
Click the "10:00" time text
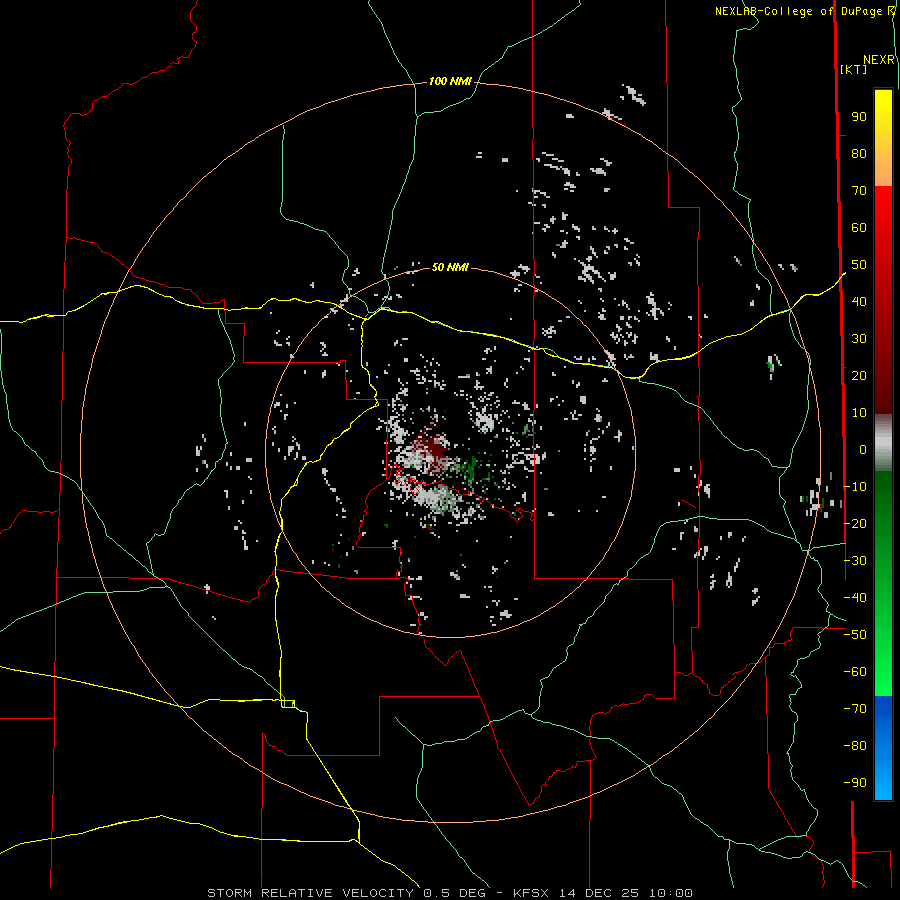click(670, 893)
